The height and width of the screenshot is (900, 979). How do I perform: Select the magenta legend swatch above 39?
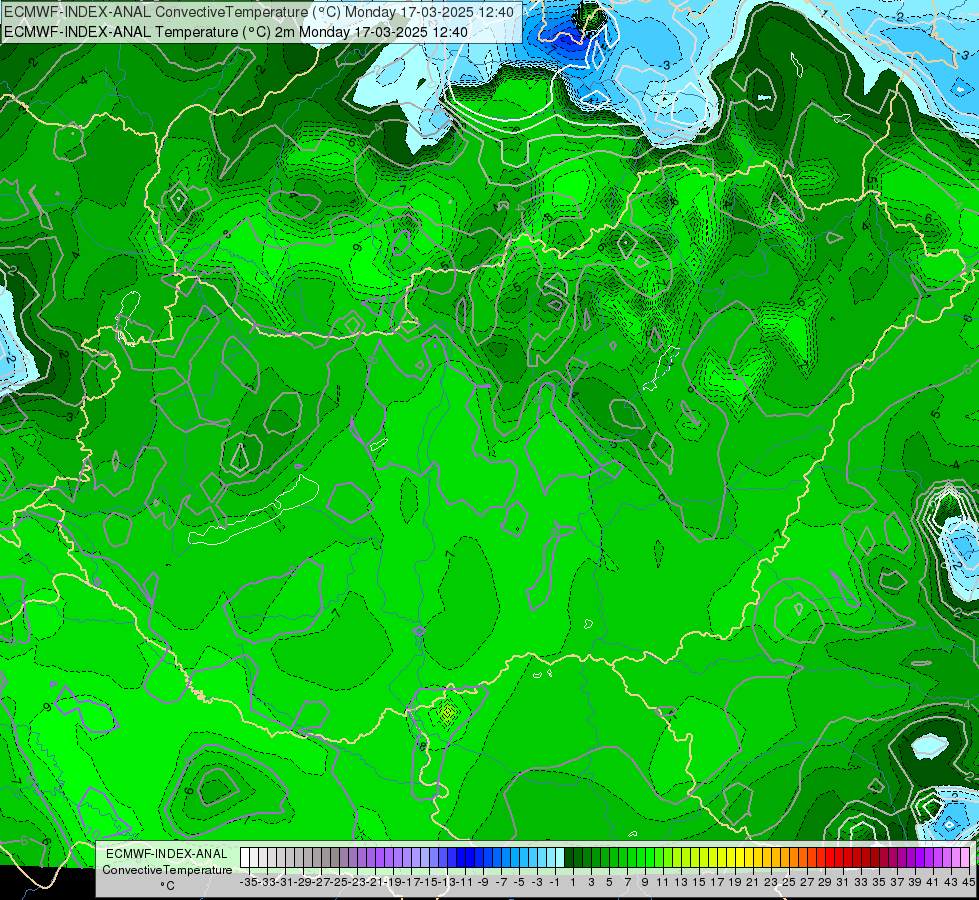coord(911,858)
